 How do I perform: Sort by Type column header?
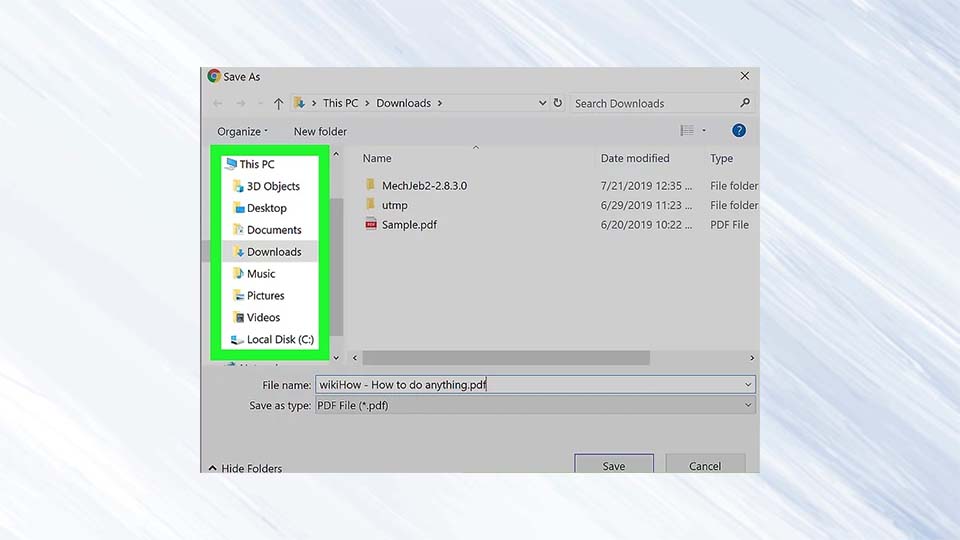[721, 159]
